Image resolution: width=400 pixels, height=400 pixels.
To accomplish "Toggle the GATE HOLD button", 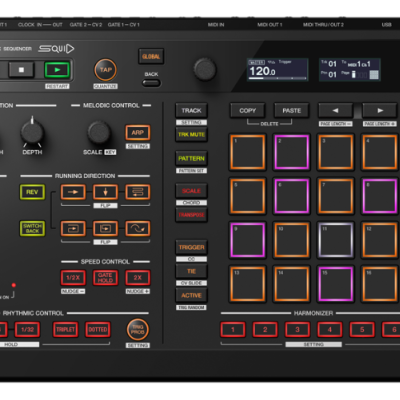I will pos(105,278).
